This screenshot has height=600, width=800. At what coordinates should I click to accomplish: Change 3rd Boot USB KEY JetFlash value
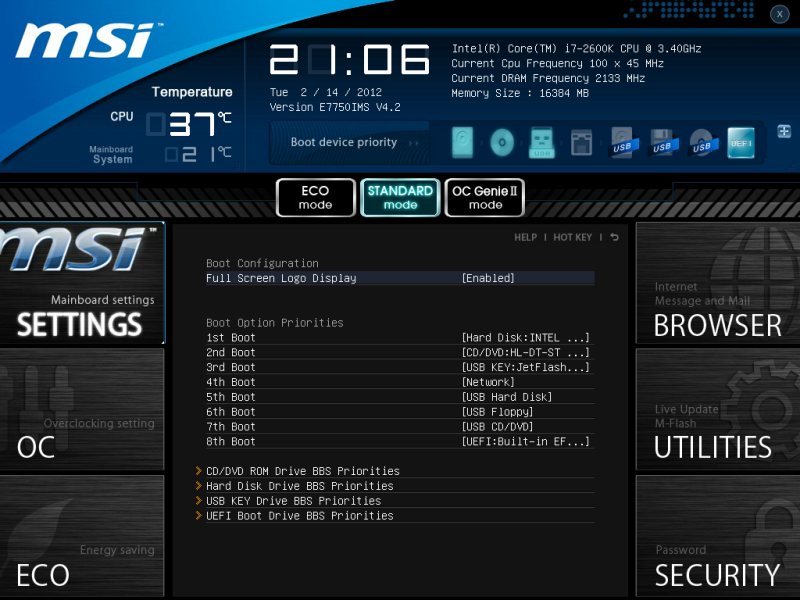pos(526,367)
